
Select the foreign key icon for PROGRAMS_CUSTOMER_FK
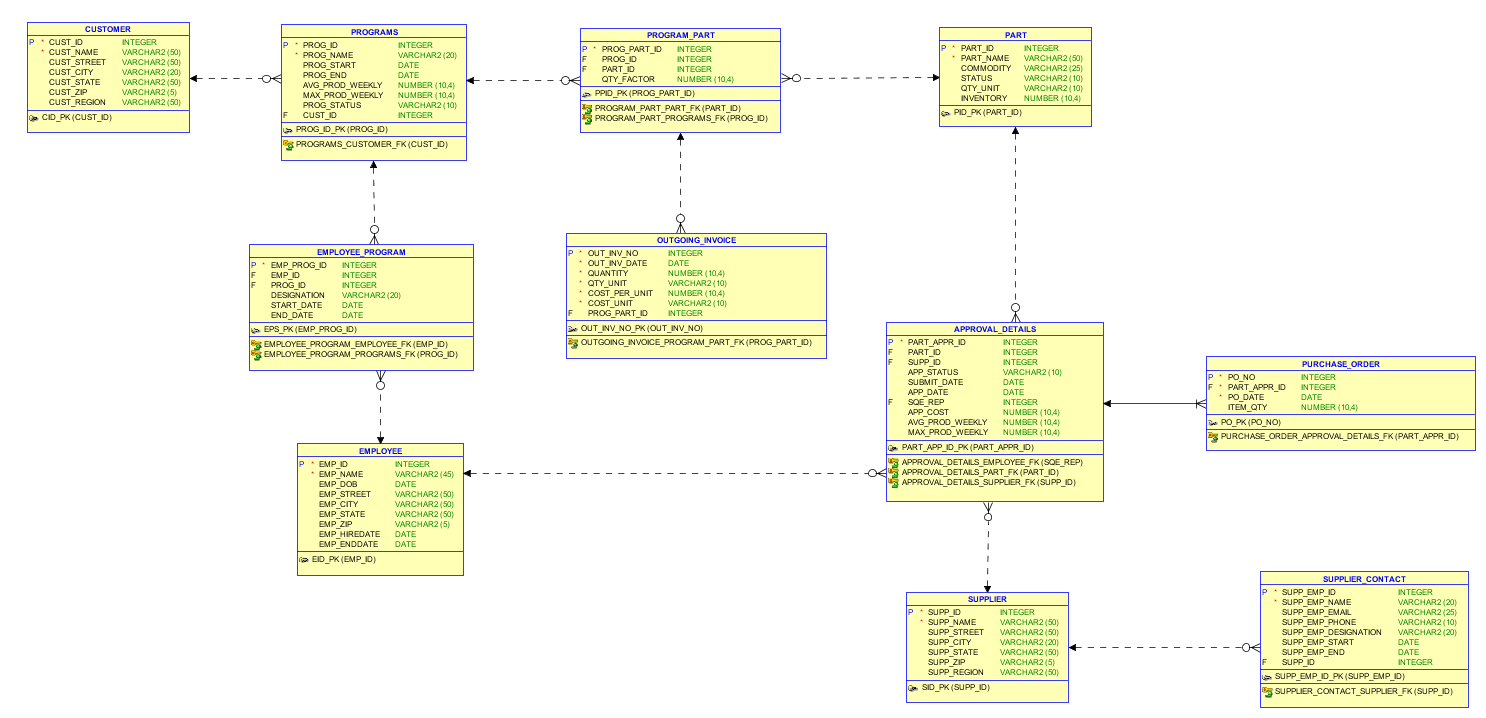pos(289,144)
